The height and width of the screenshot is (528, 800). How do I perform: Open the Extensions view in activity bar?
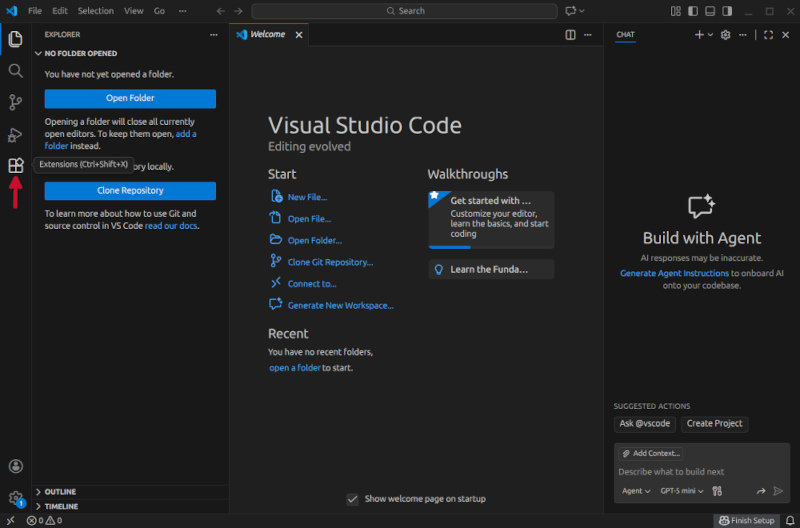point(15,166)
